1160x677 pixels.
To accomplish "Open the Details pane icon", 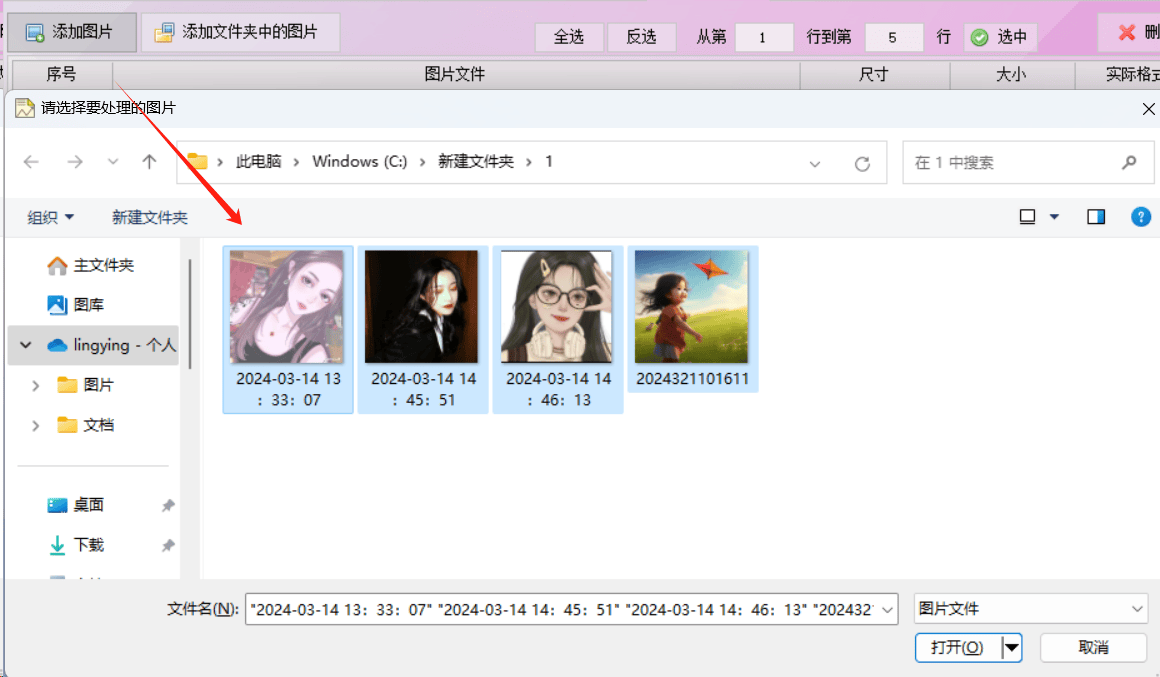I will (x=1096, y=216).
